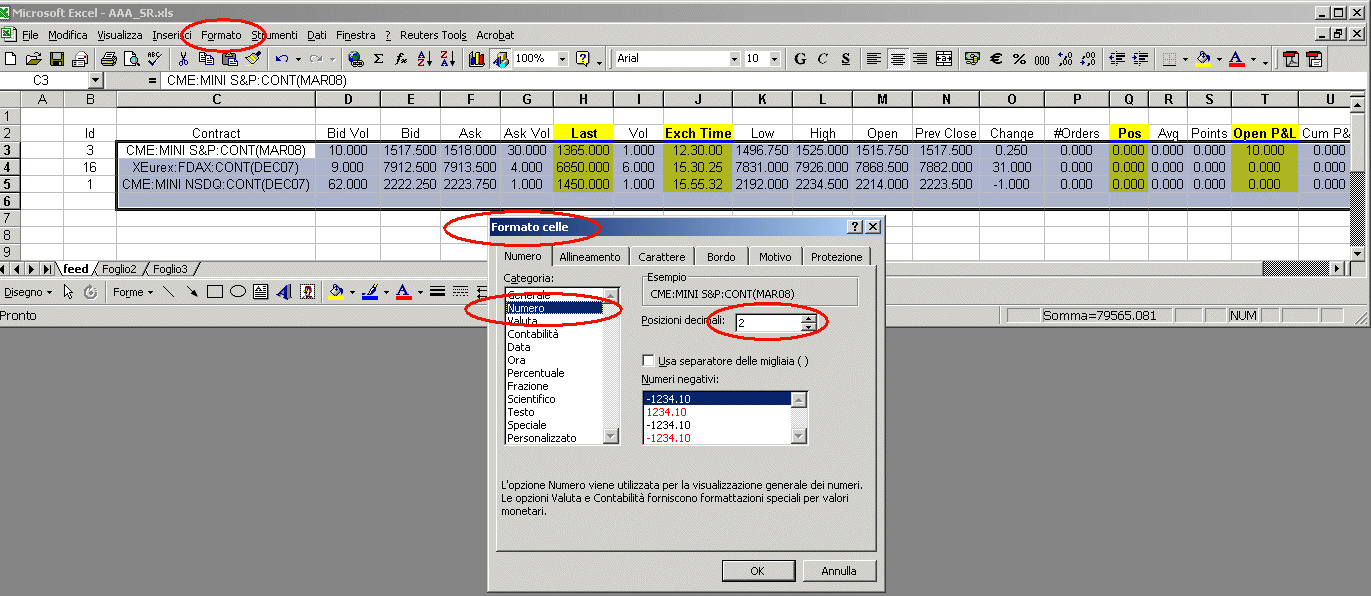Screen dimensions: 1371x596
Task: Open the Formato menu
Action: tap(221, 35)
